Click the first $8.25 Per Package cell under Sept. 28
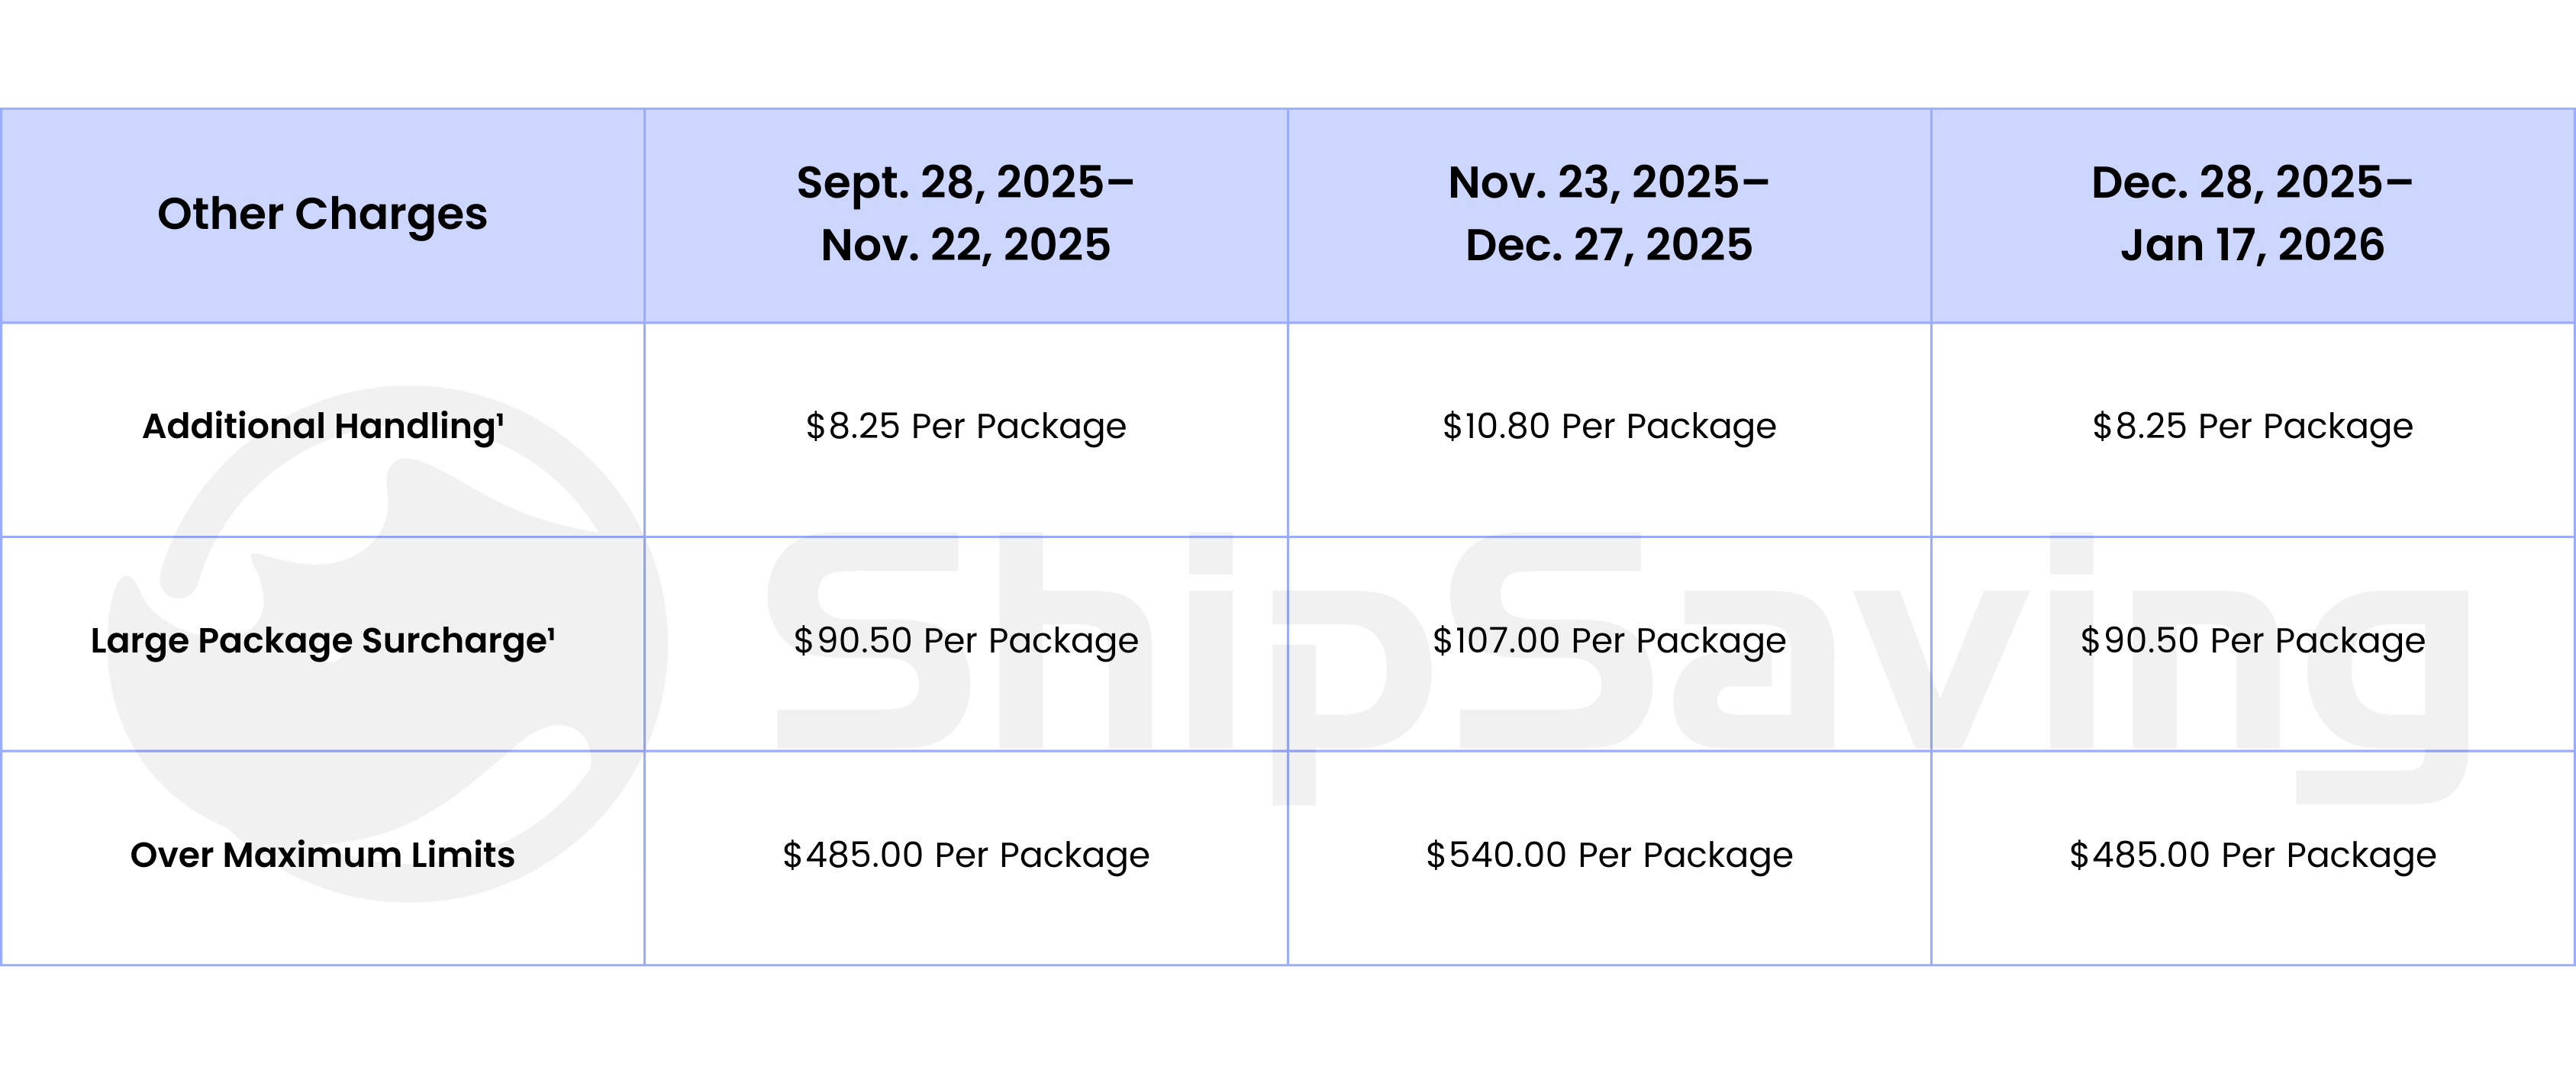This screenshot has height=1073, width=2576. click(965, 427)
